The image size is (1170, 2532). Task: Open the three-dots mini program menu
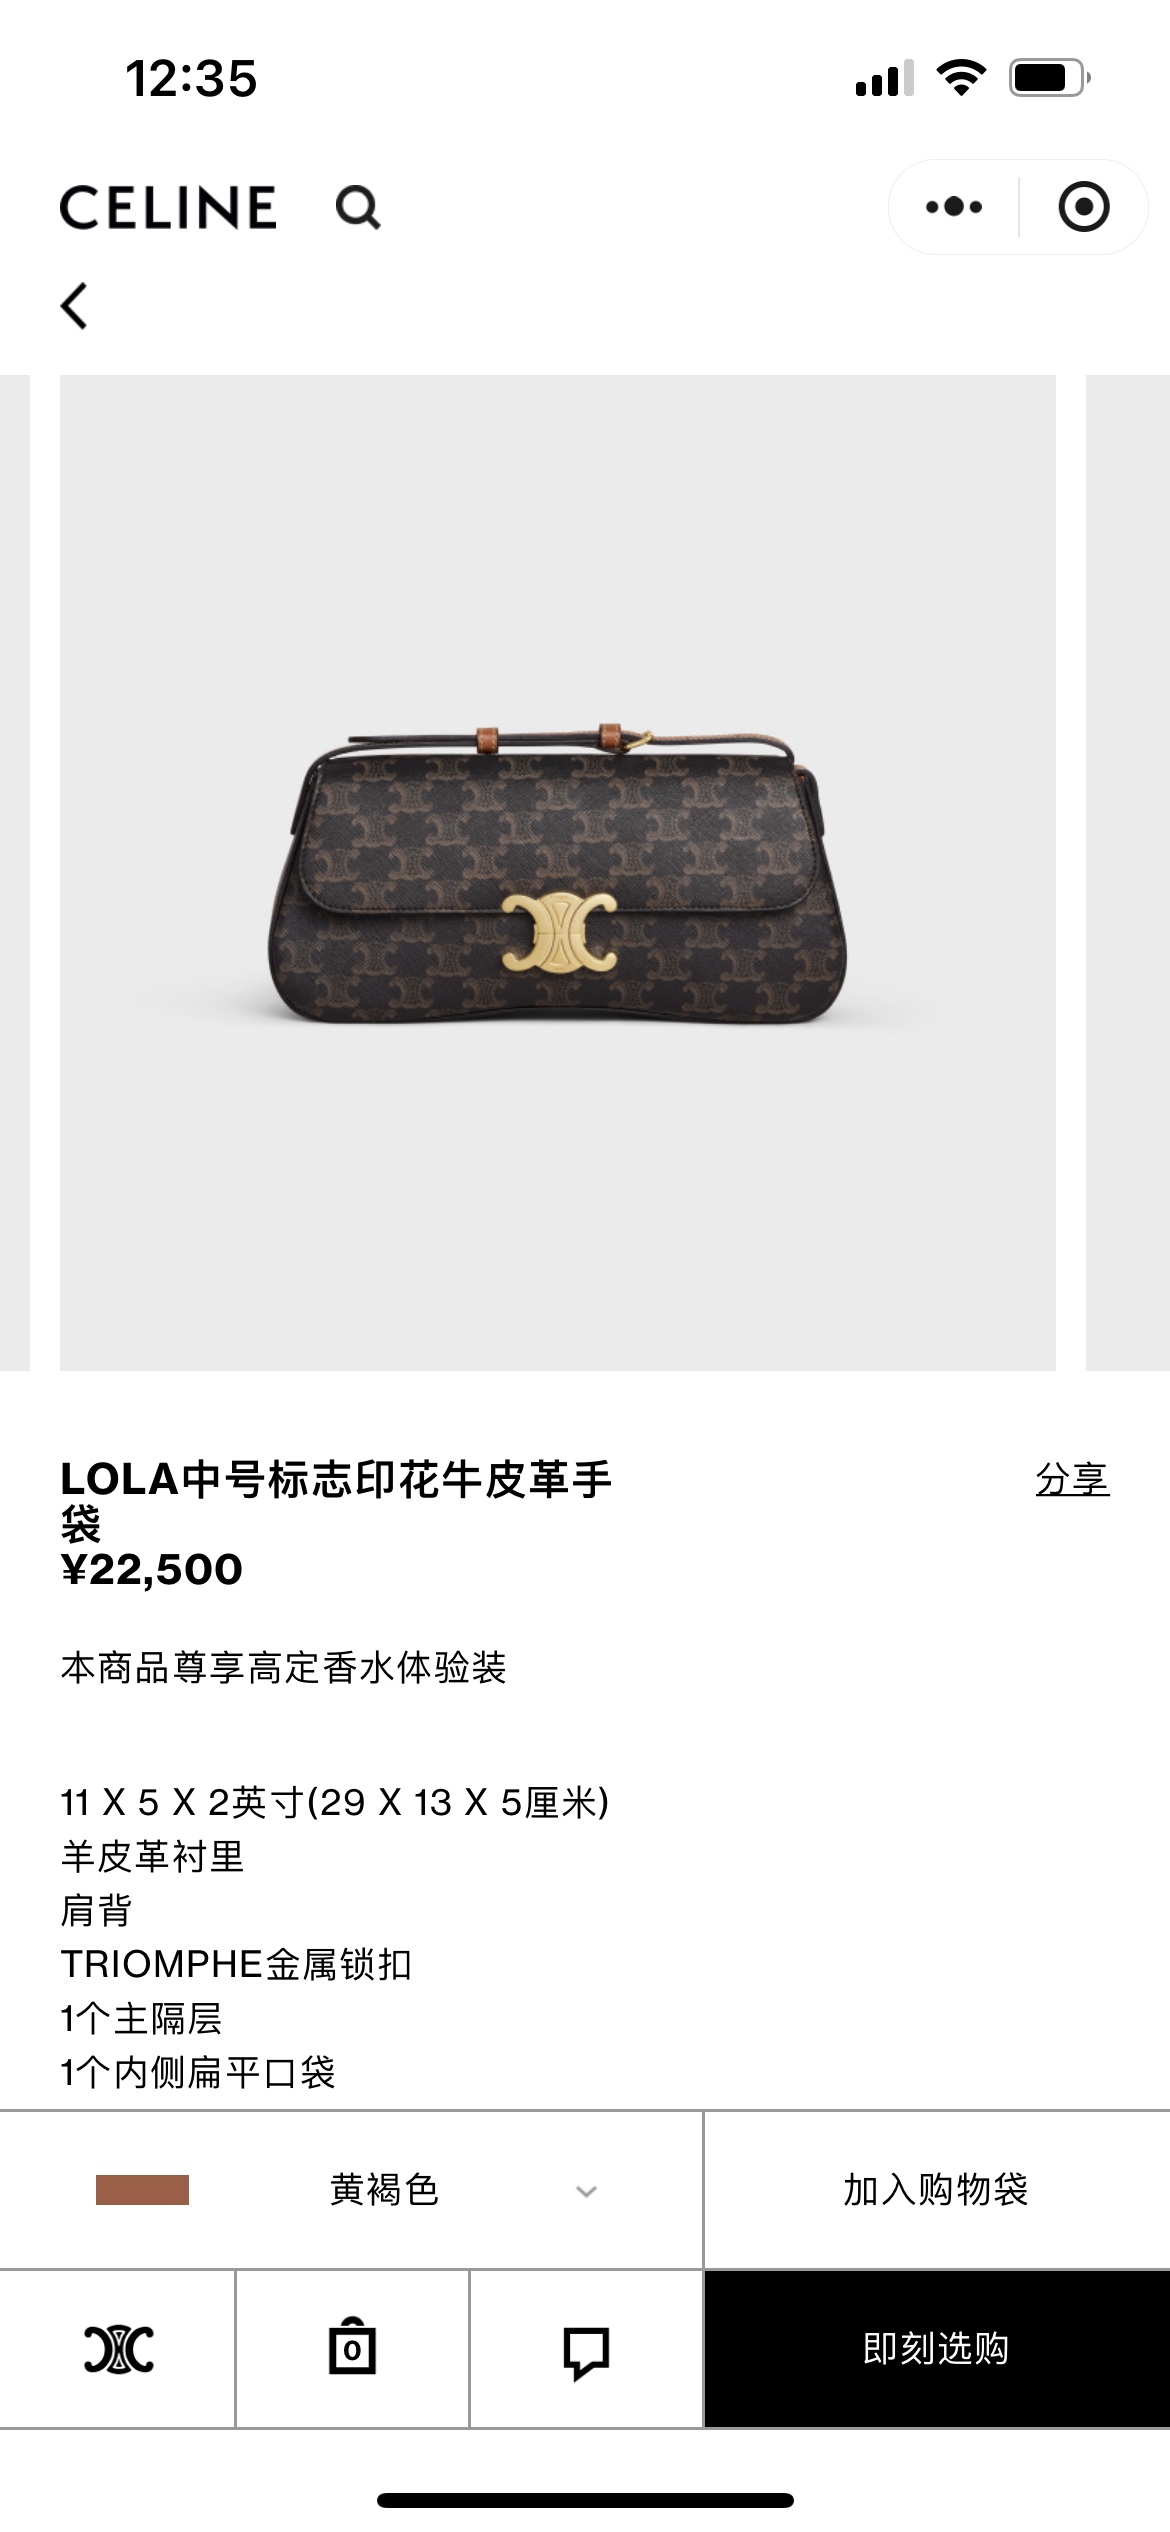(x=954, y=207)
